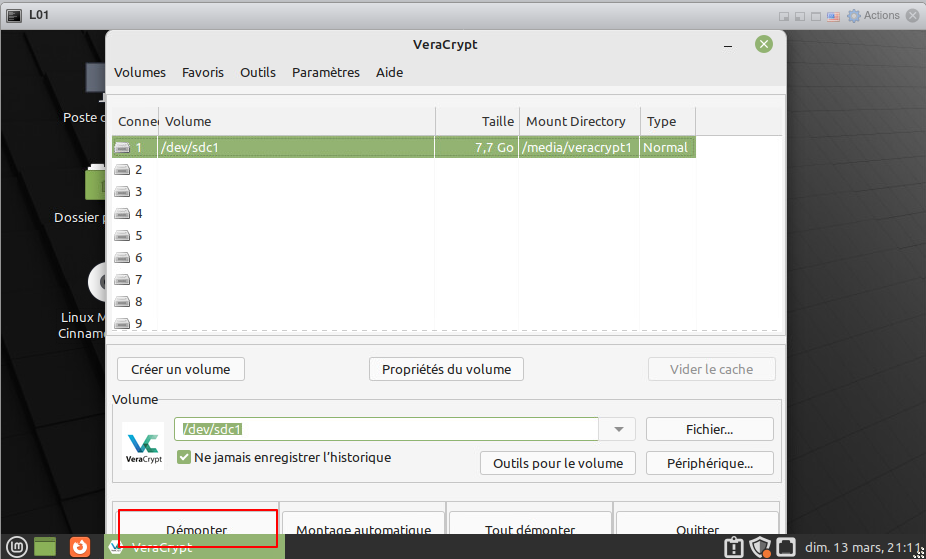Open the Paramètres menu
Screen dimensions: 926x559
point(325,72)
